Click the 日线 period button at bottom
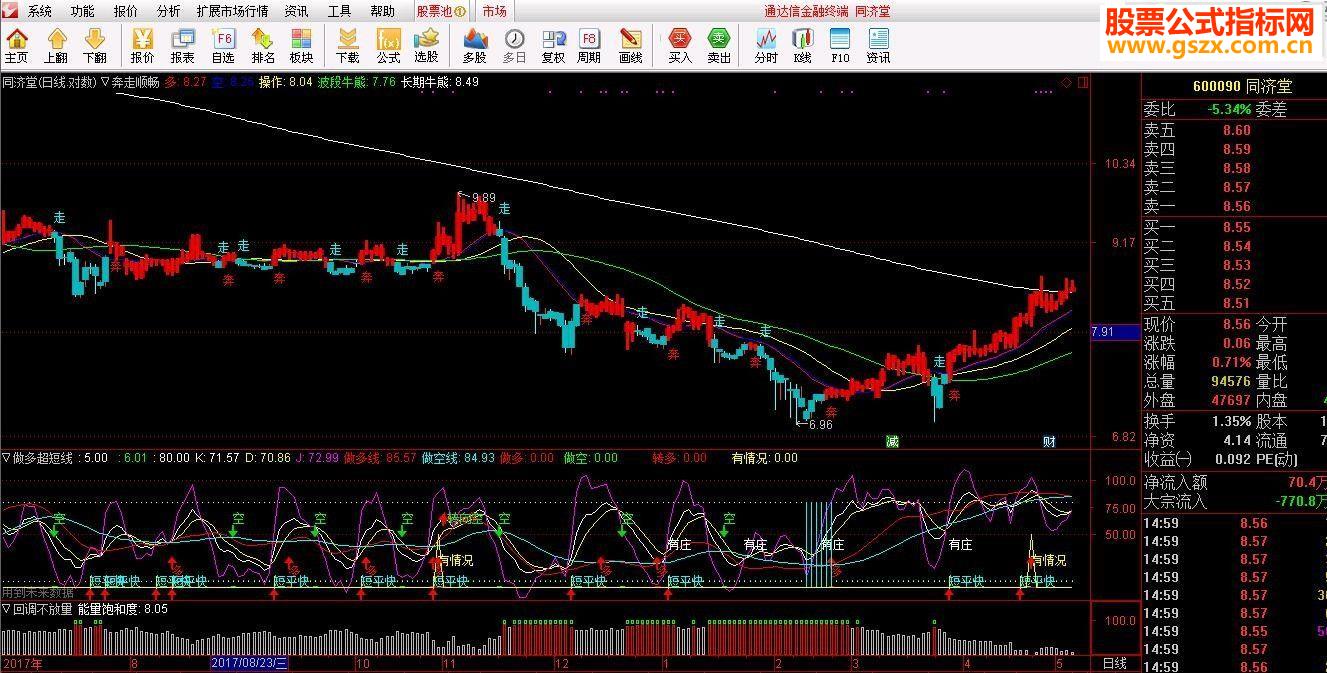Screen dimensions: 1327x673 coord(1114,664)
